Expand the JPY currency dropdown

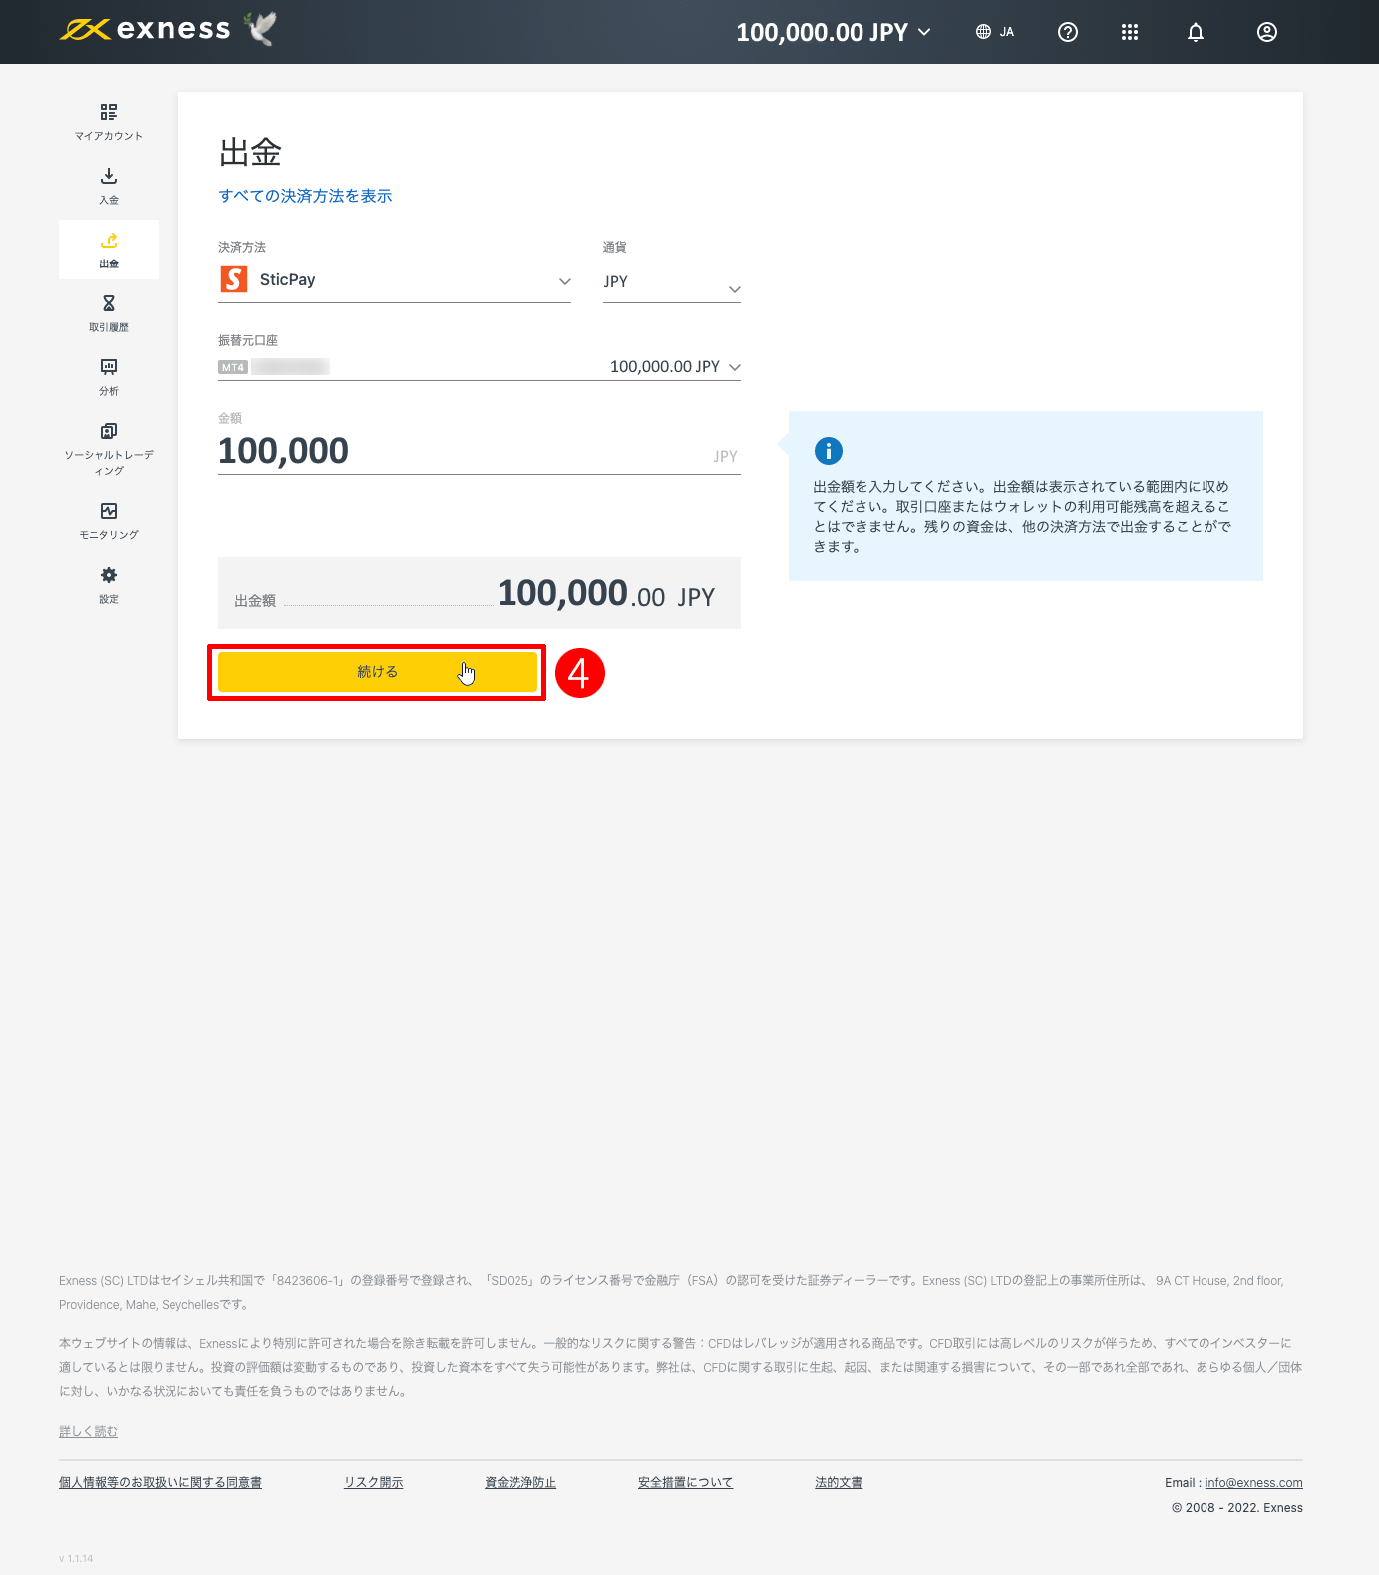(x=672, y=283)
